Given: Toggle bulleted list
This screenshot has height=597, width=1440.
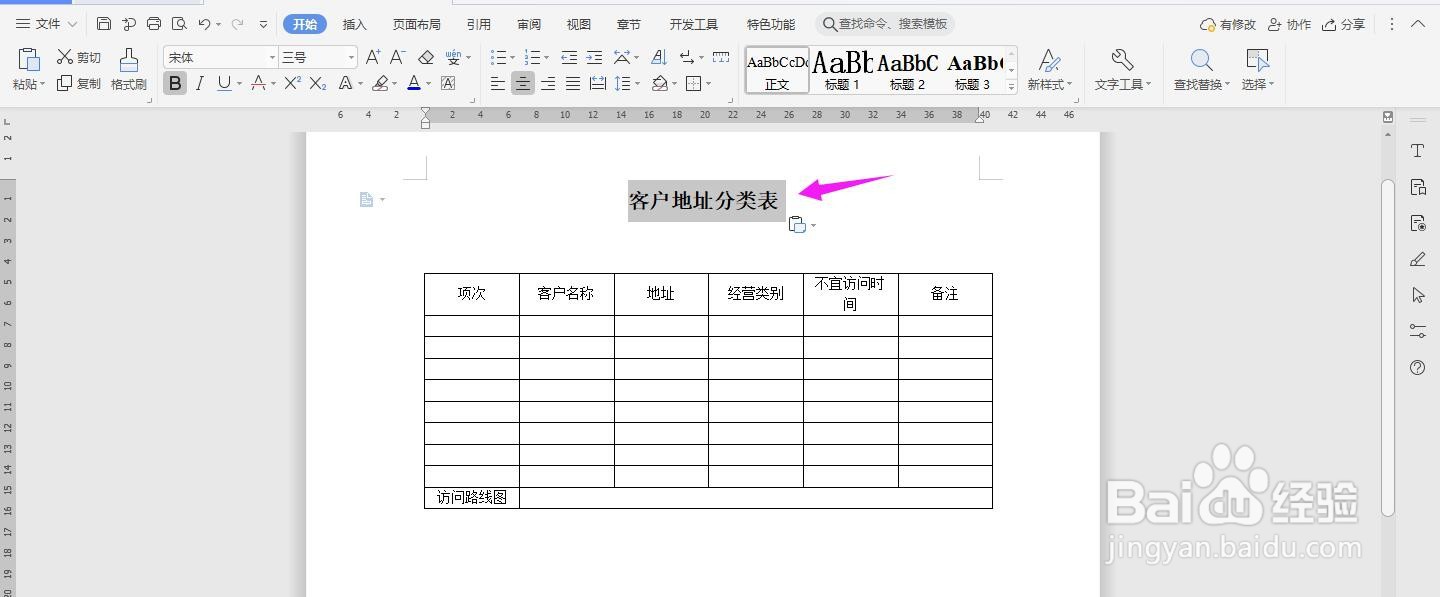Looking at the screenshot, I should [498, 57].
